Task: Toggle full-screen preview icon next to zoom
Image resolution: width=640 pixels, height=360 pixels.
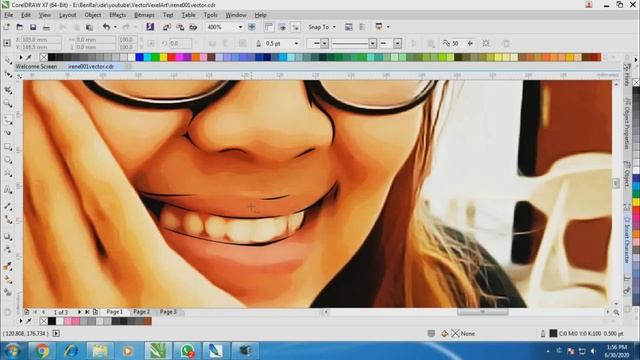Action: 252,27
